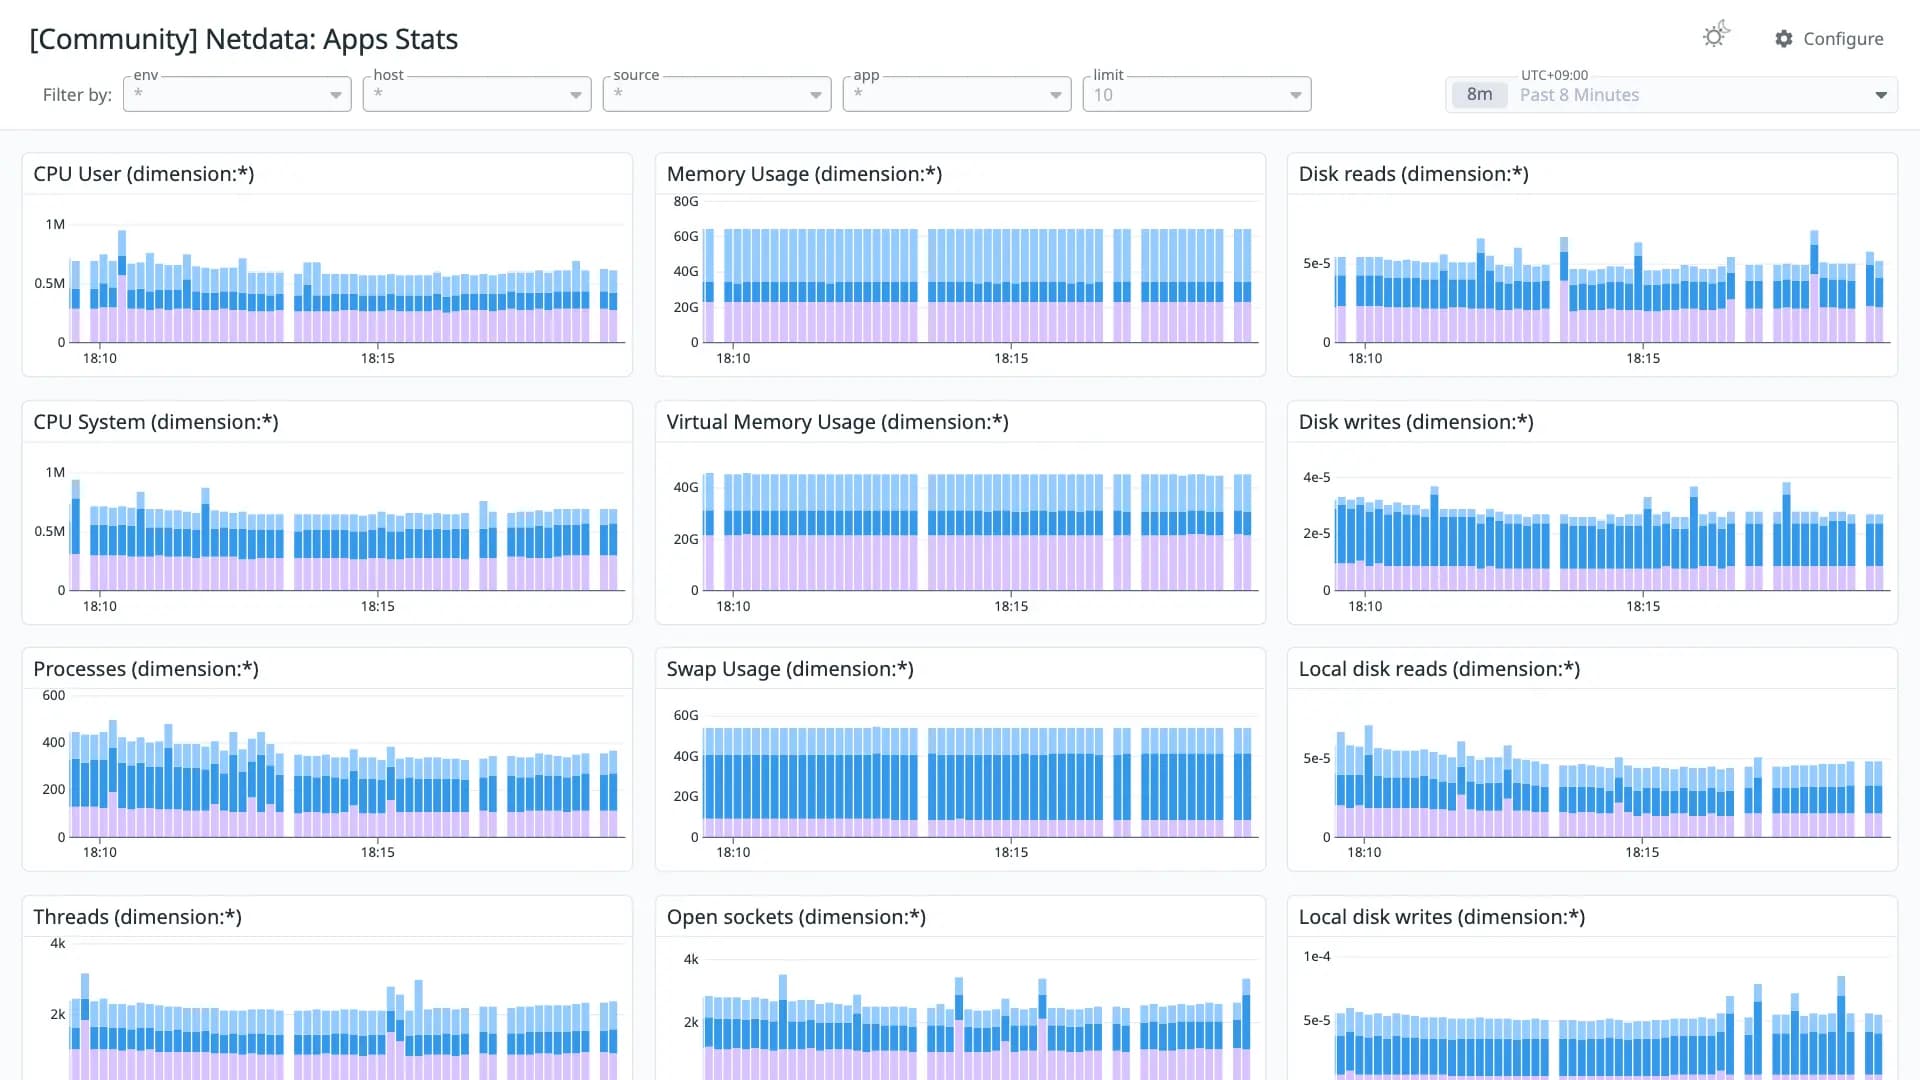Click the Memory Usage chart title

tap(804, 174)
